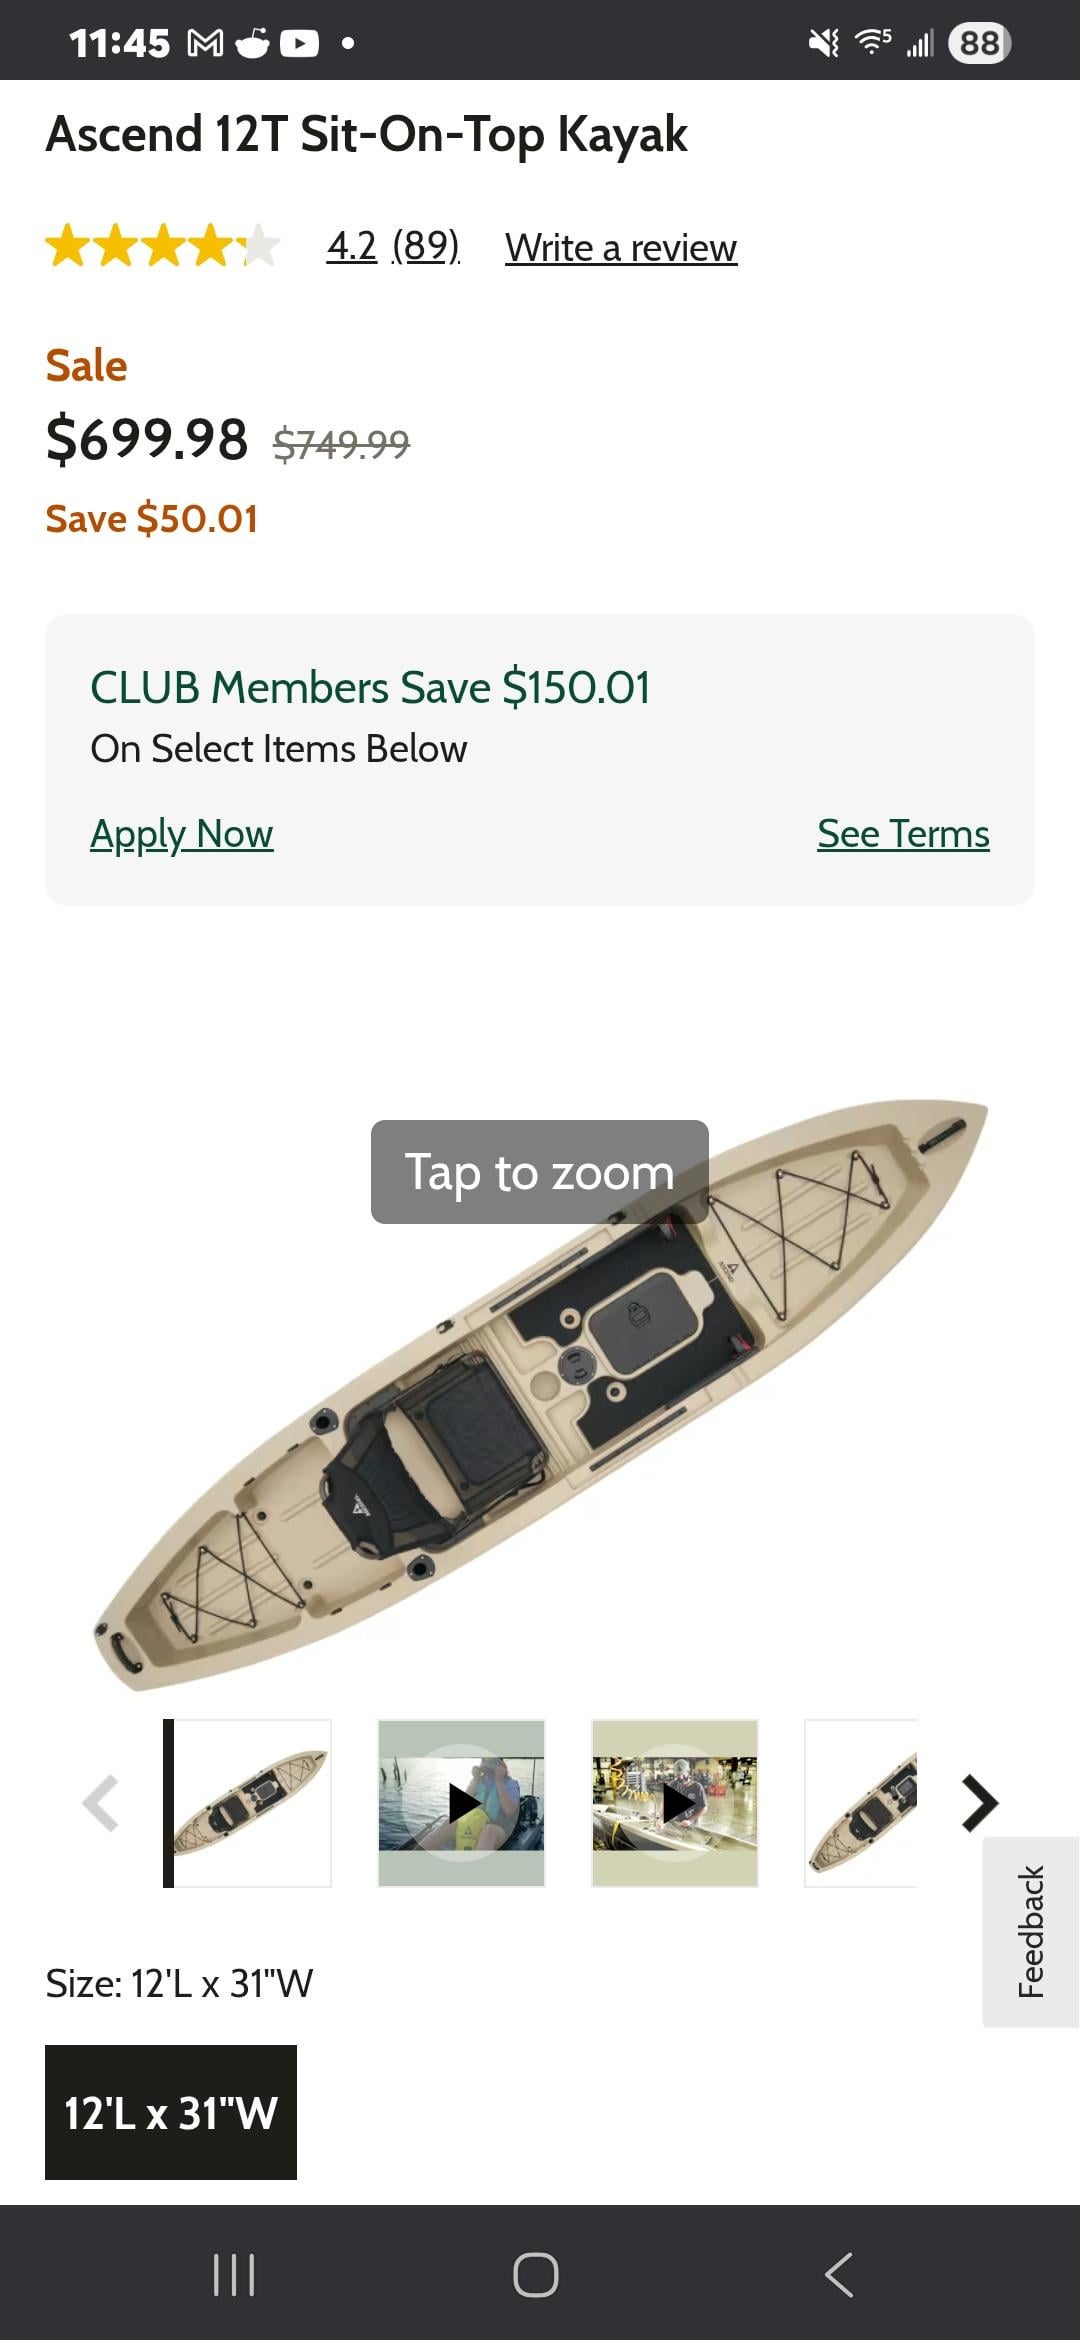Image resolution: width=1080 pixels, height=2340 pixels.
Task: Select the 12'L x 31"W size option
Action: pyautogui.click(x=171, y=2112)
